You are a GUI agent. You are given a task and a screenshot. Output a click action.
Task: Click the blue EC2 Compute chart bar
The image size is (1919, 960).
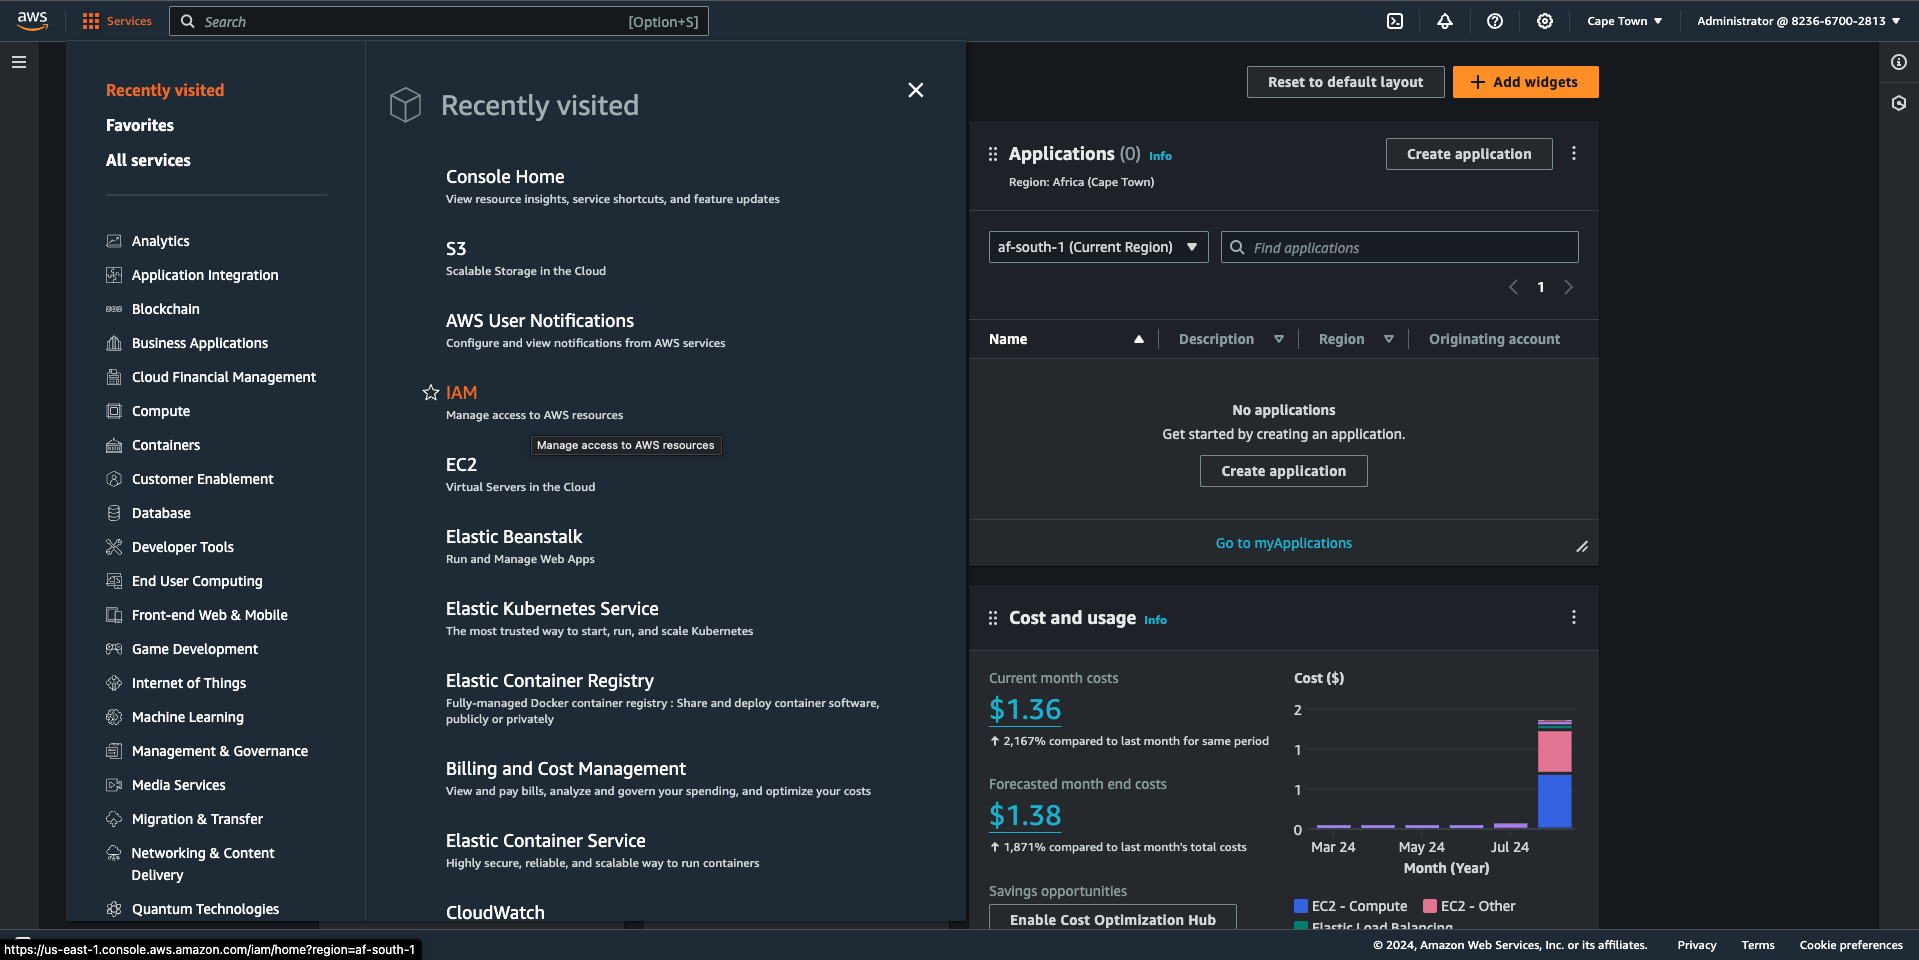click(1554, 801)
